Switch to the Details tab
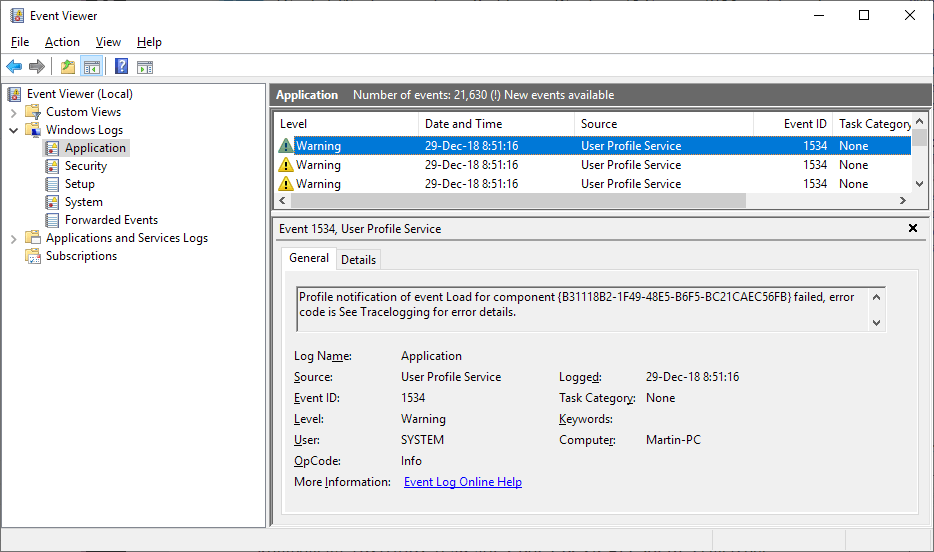The width and height of the screenshot is (934, 552). [x=359, y=260]
